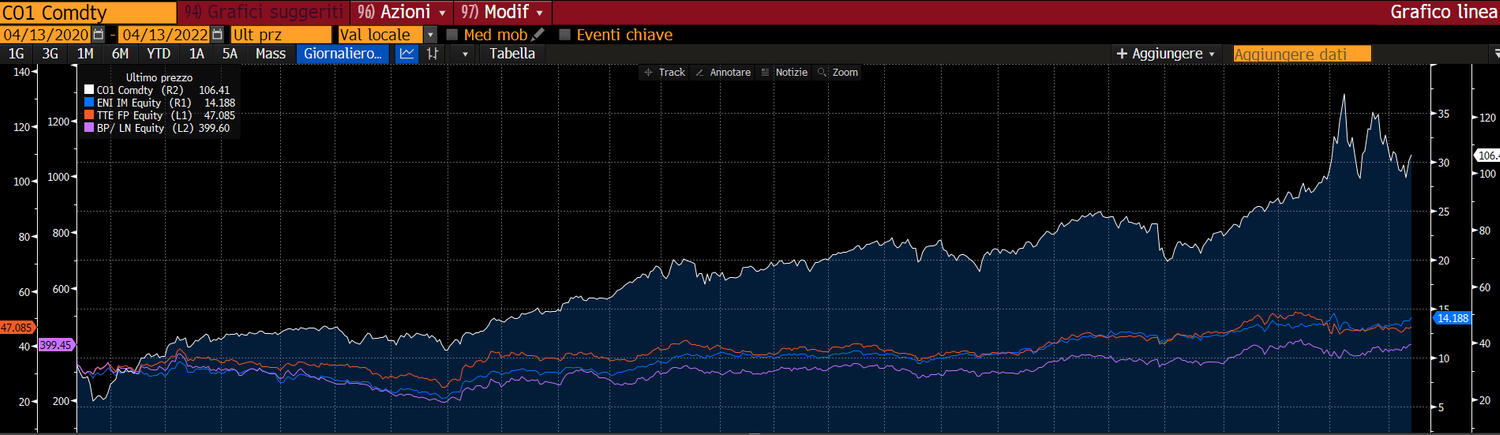Click the Grafico linea title label

click(x=1444, y=12)
